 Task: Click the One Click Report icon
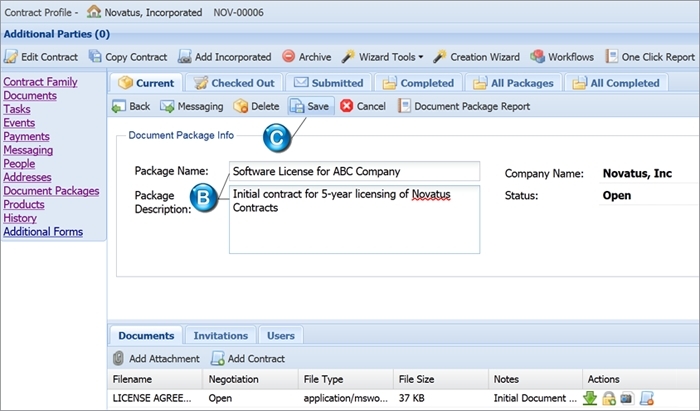[611, 56]
